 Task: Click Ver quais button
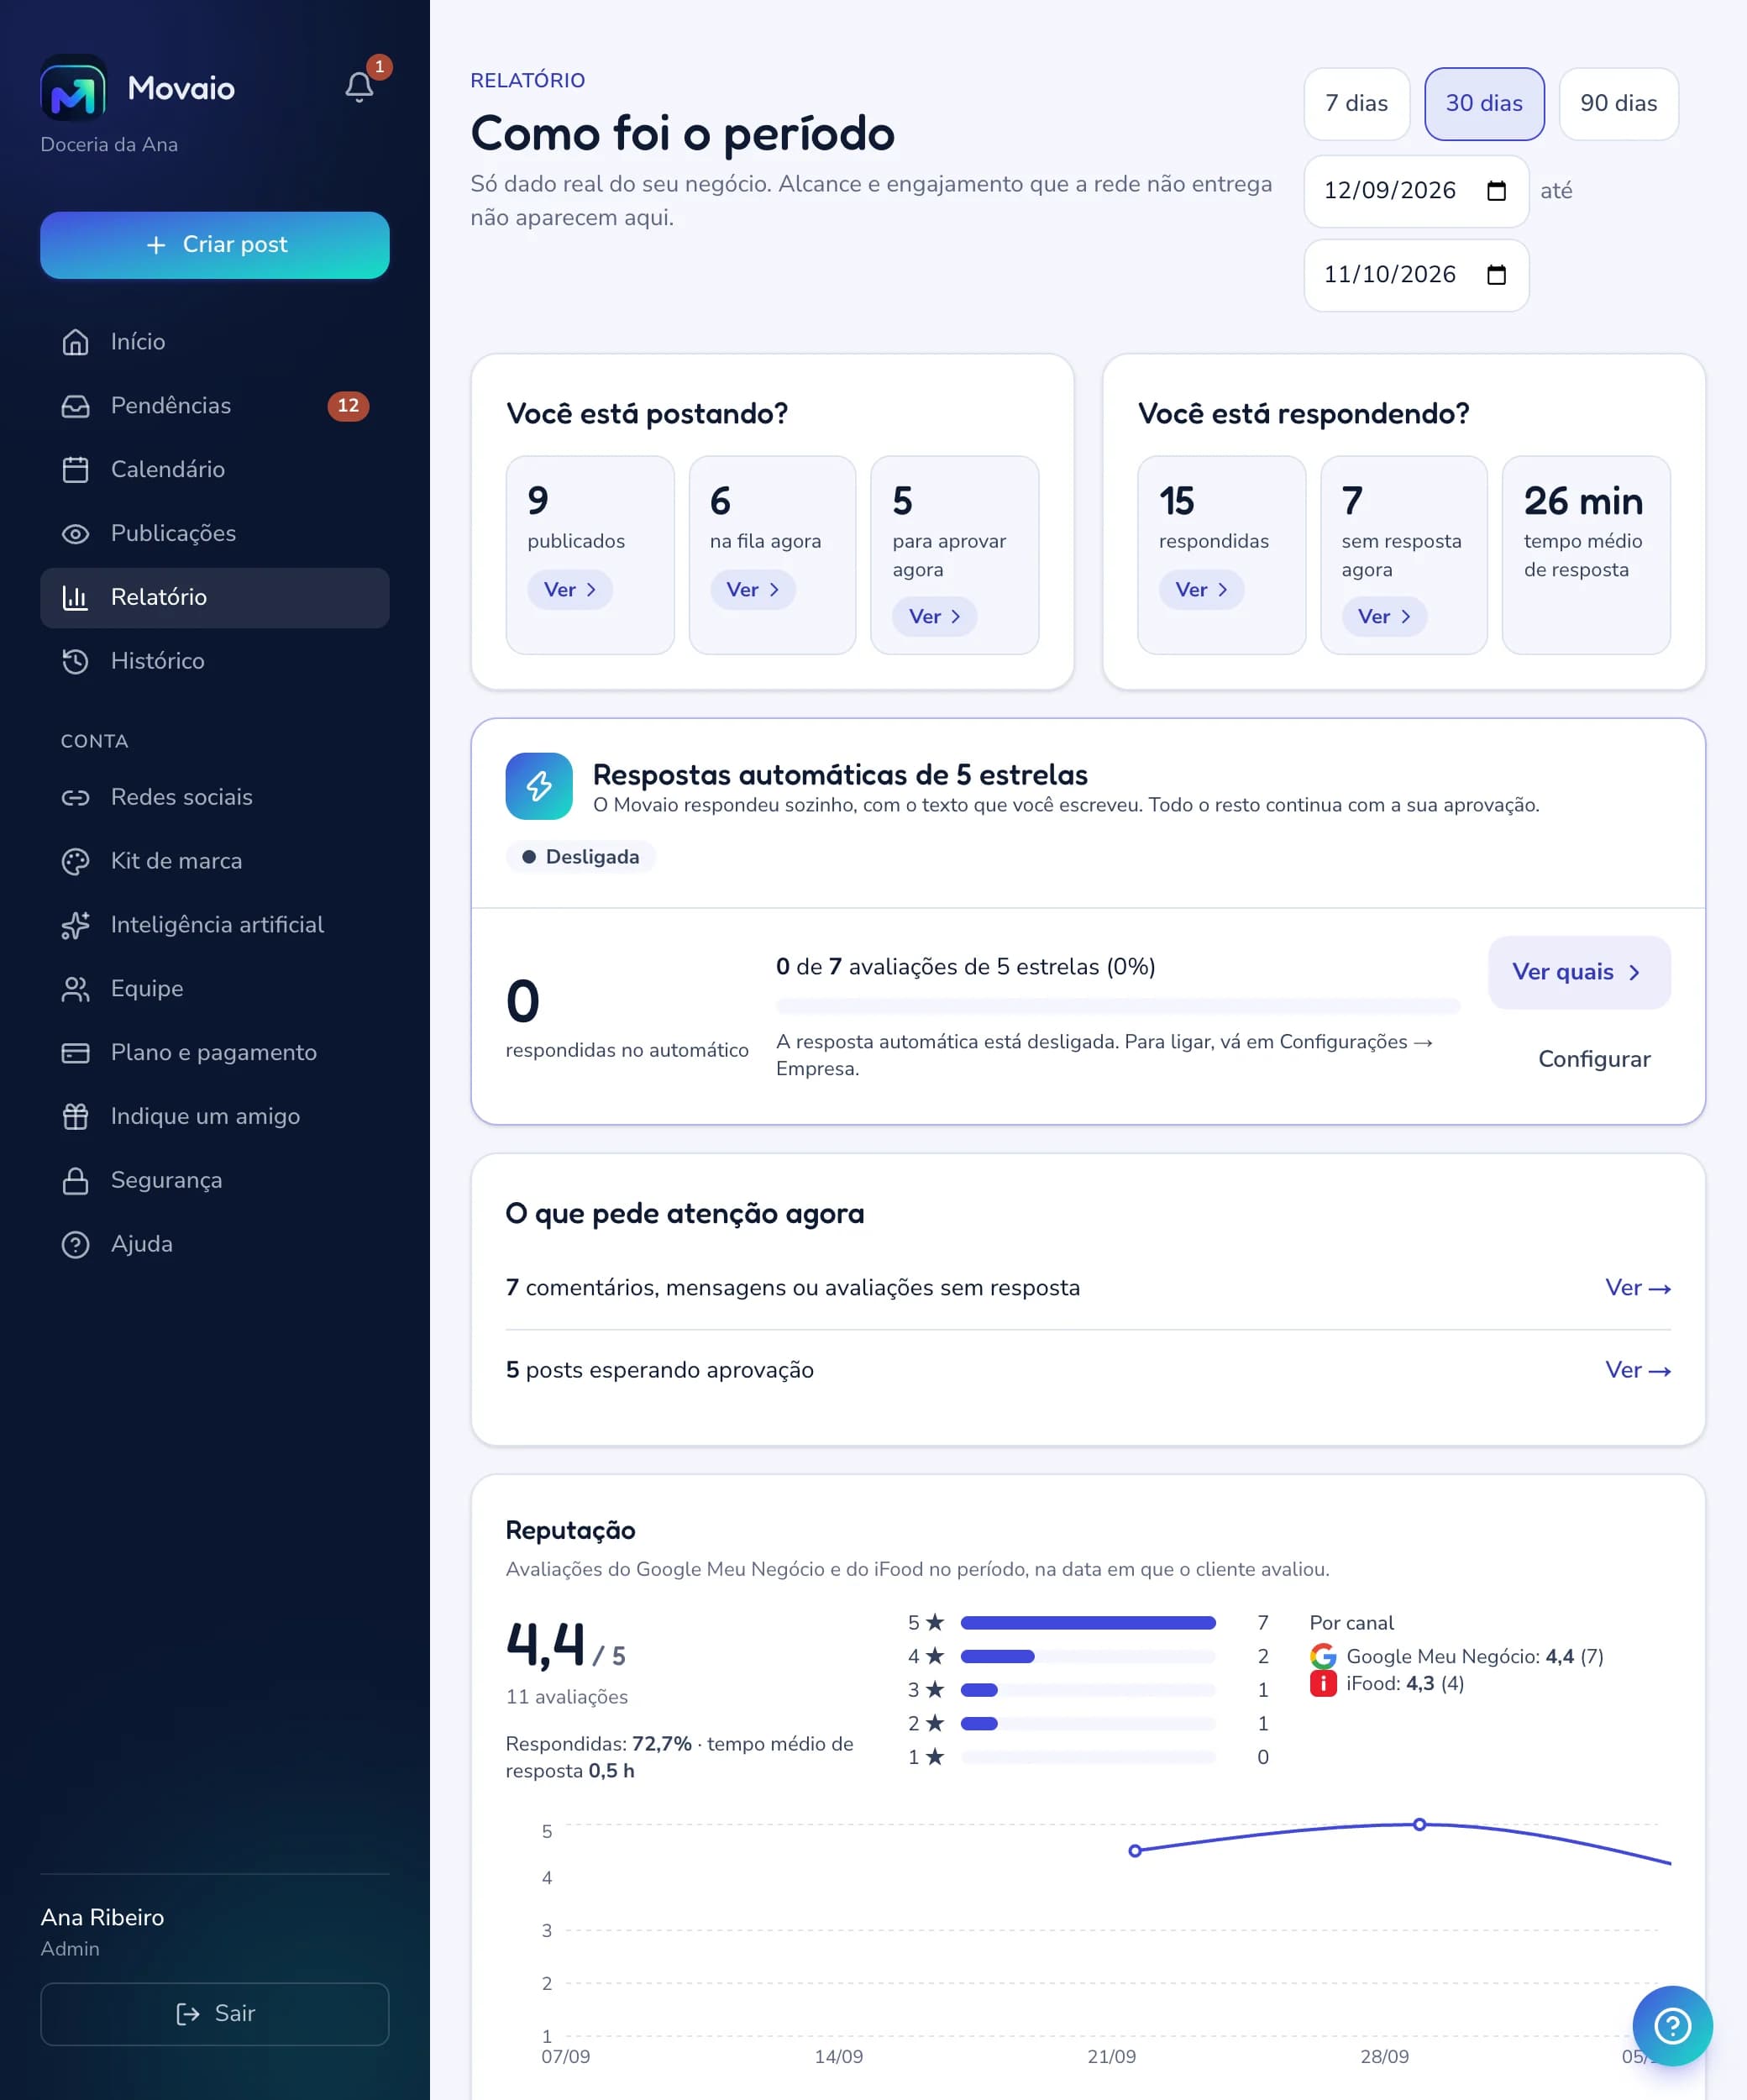[1579, 973]
